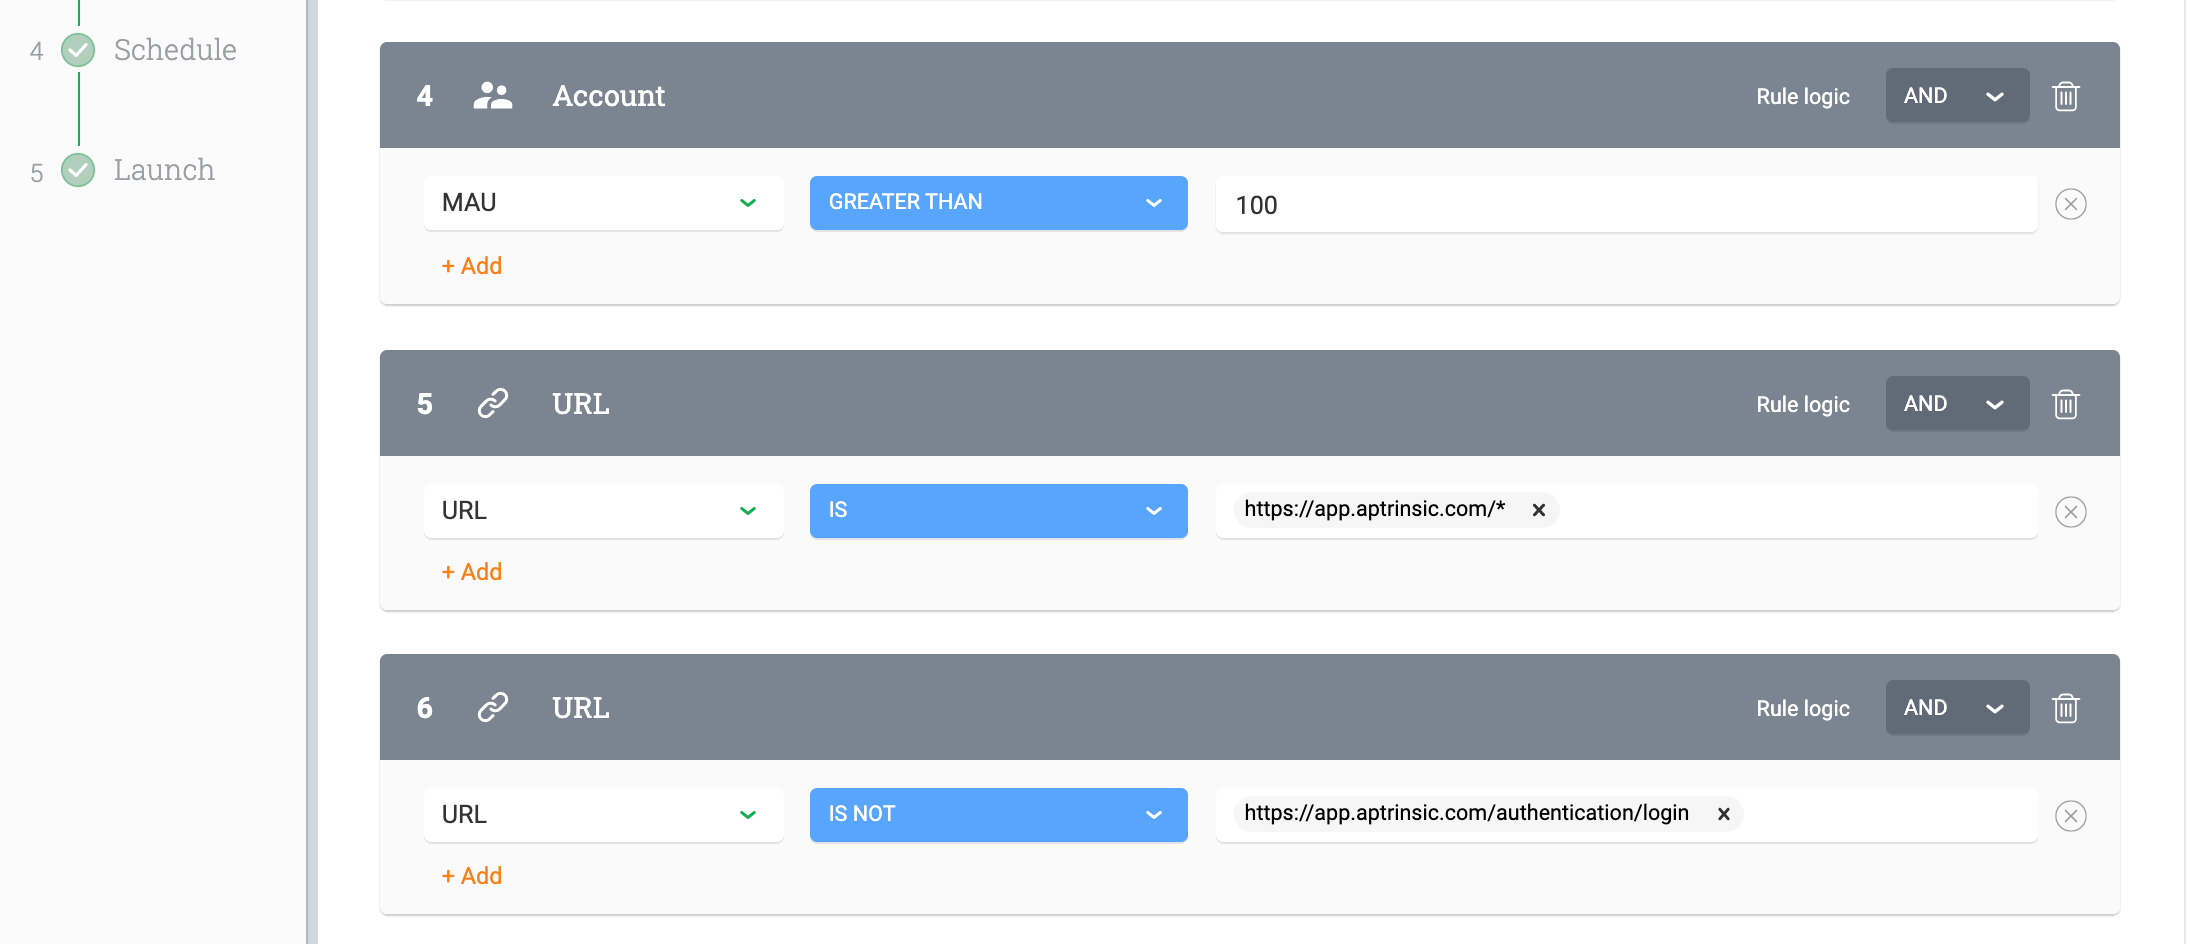
Task: Open the GREATER THAN operator dropdown
Action: (x=998, y=203)
